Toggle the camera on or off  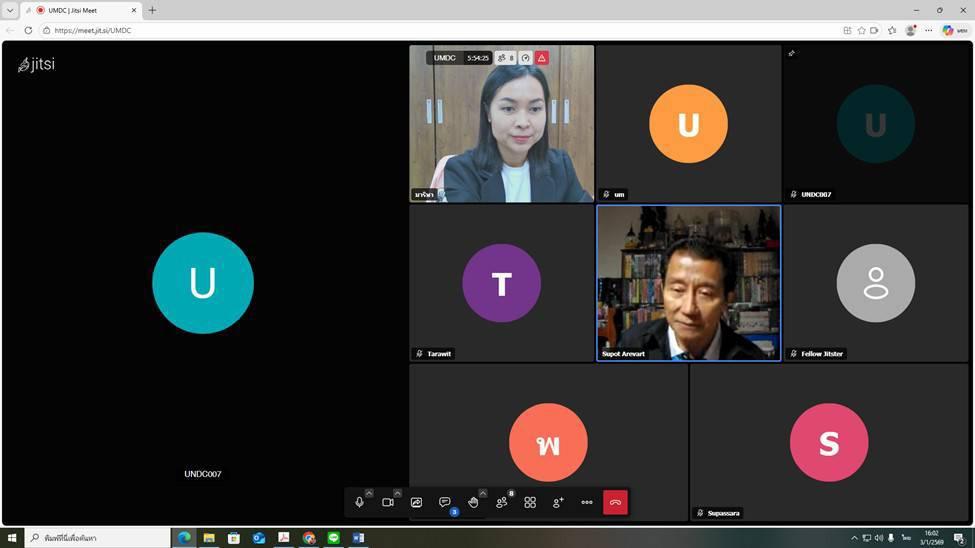(x=388, y=502)
